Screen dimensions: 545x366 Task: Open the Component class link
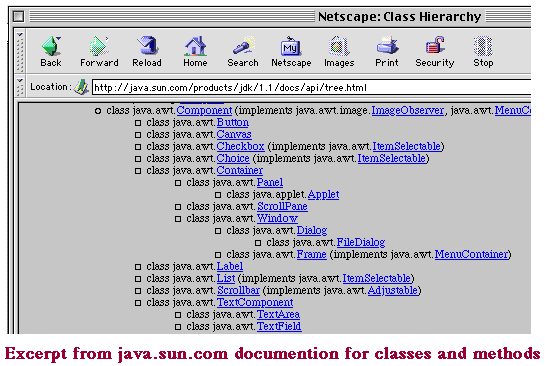[204, 111]
